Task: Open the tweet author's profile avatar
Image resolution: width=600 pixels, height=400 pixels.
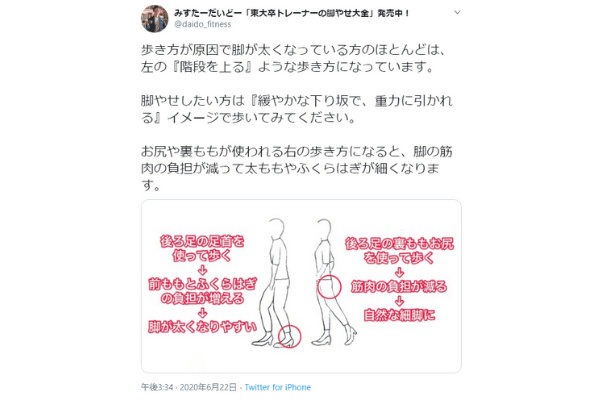Action: tap(155, 18)
